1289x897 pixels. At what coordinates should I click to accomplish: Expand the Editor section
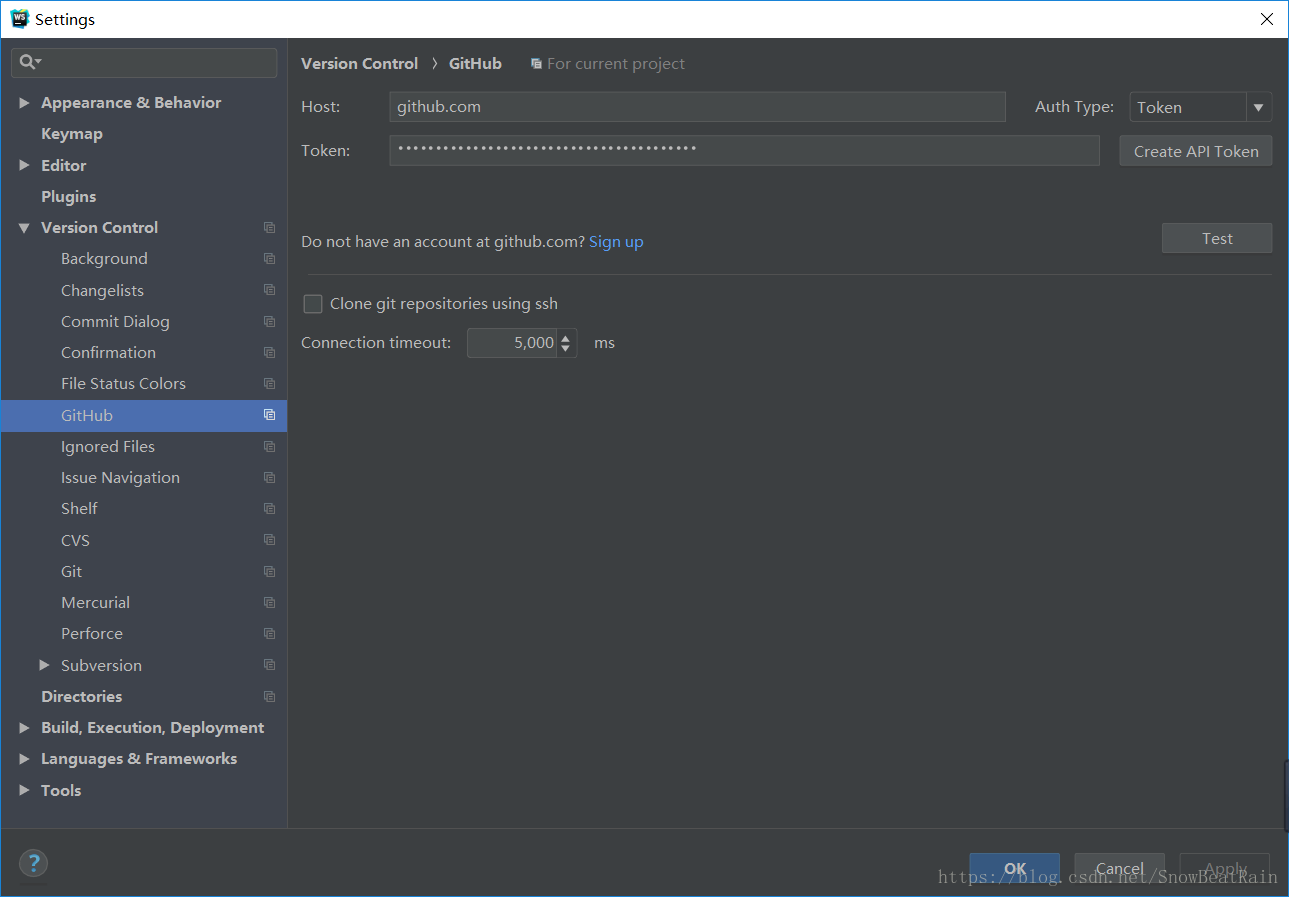click(x=24, y=165)
